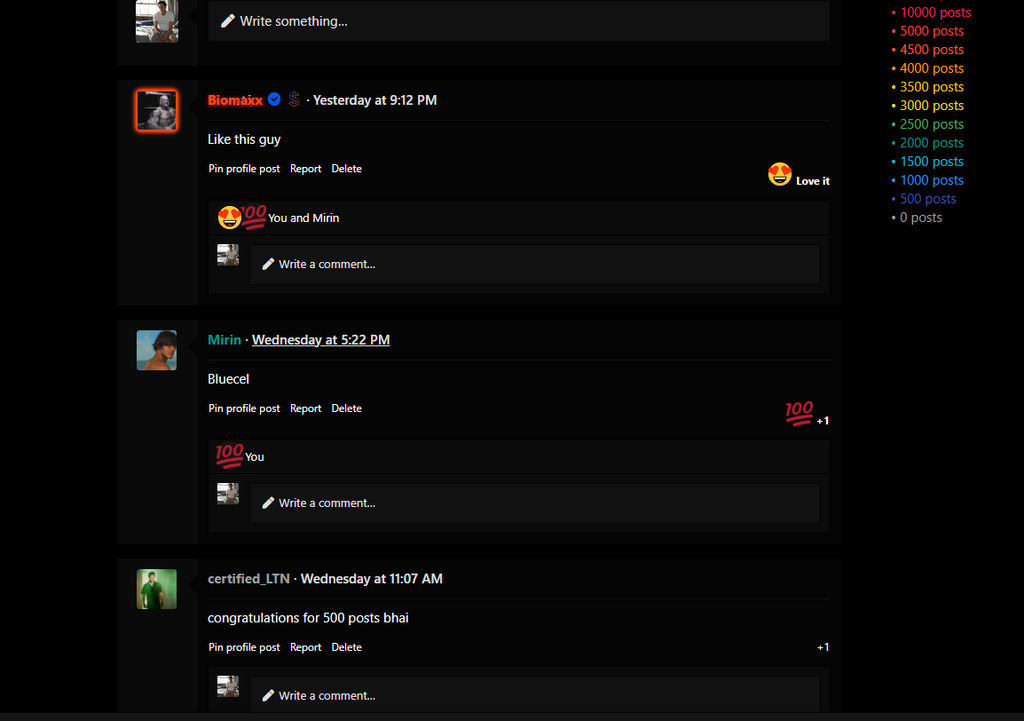Focus the Write something status field
The height and width of the screenshot is (721, 1024).
pyautogui.click(x=519, y=21)
